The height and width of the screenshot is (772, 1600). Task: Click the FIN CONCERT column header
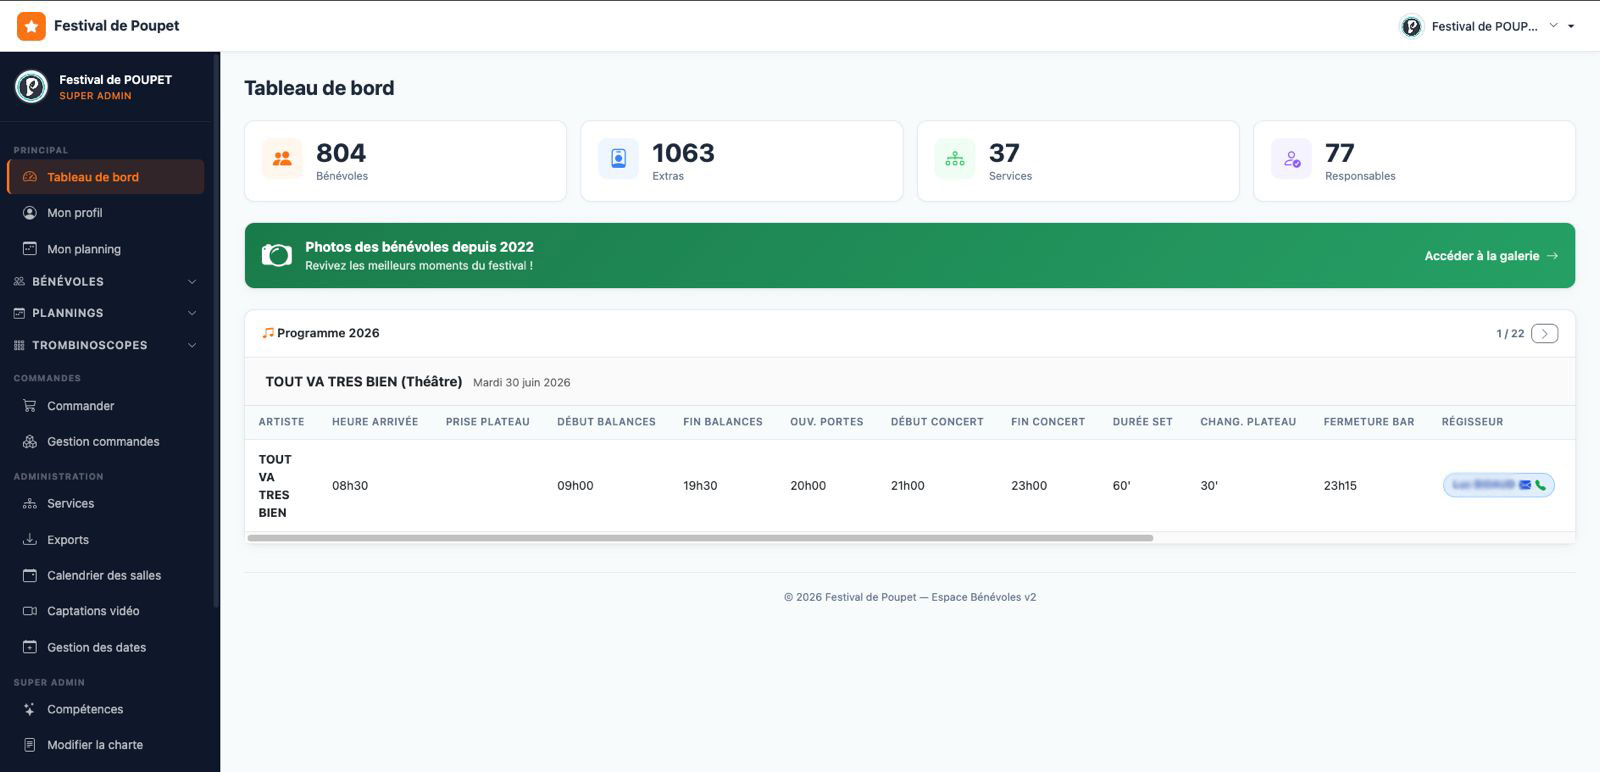click(x=1048, y=422)
